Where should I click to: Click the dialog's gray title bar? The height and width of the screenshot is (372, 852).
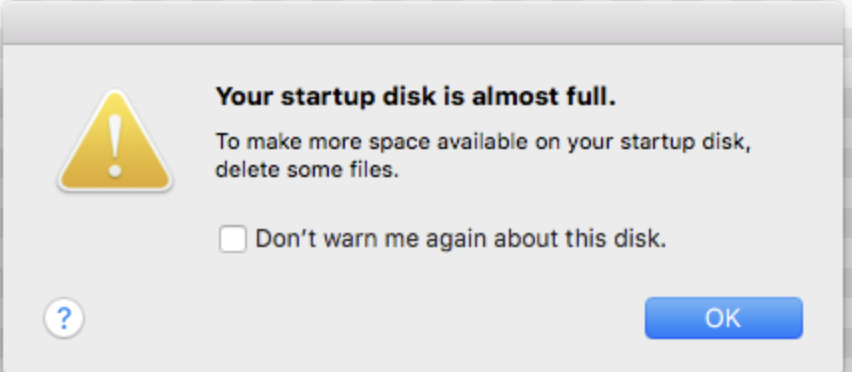423,23
